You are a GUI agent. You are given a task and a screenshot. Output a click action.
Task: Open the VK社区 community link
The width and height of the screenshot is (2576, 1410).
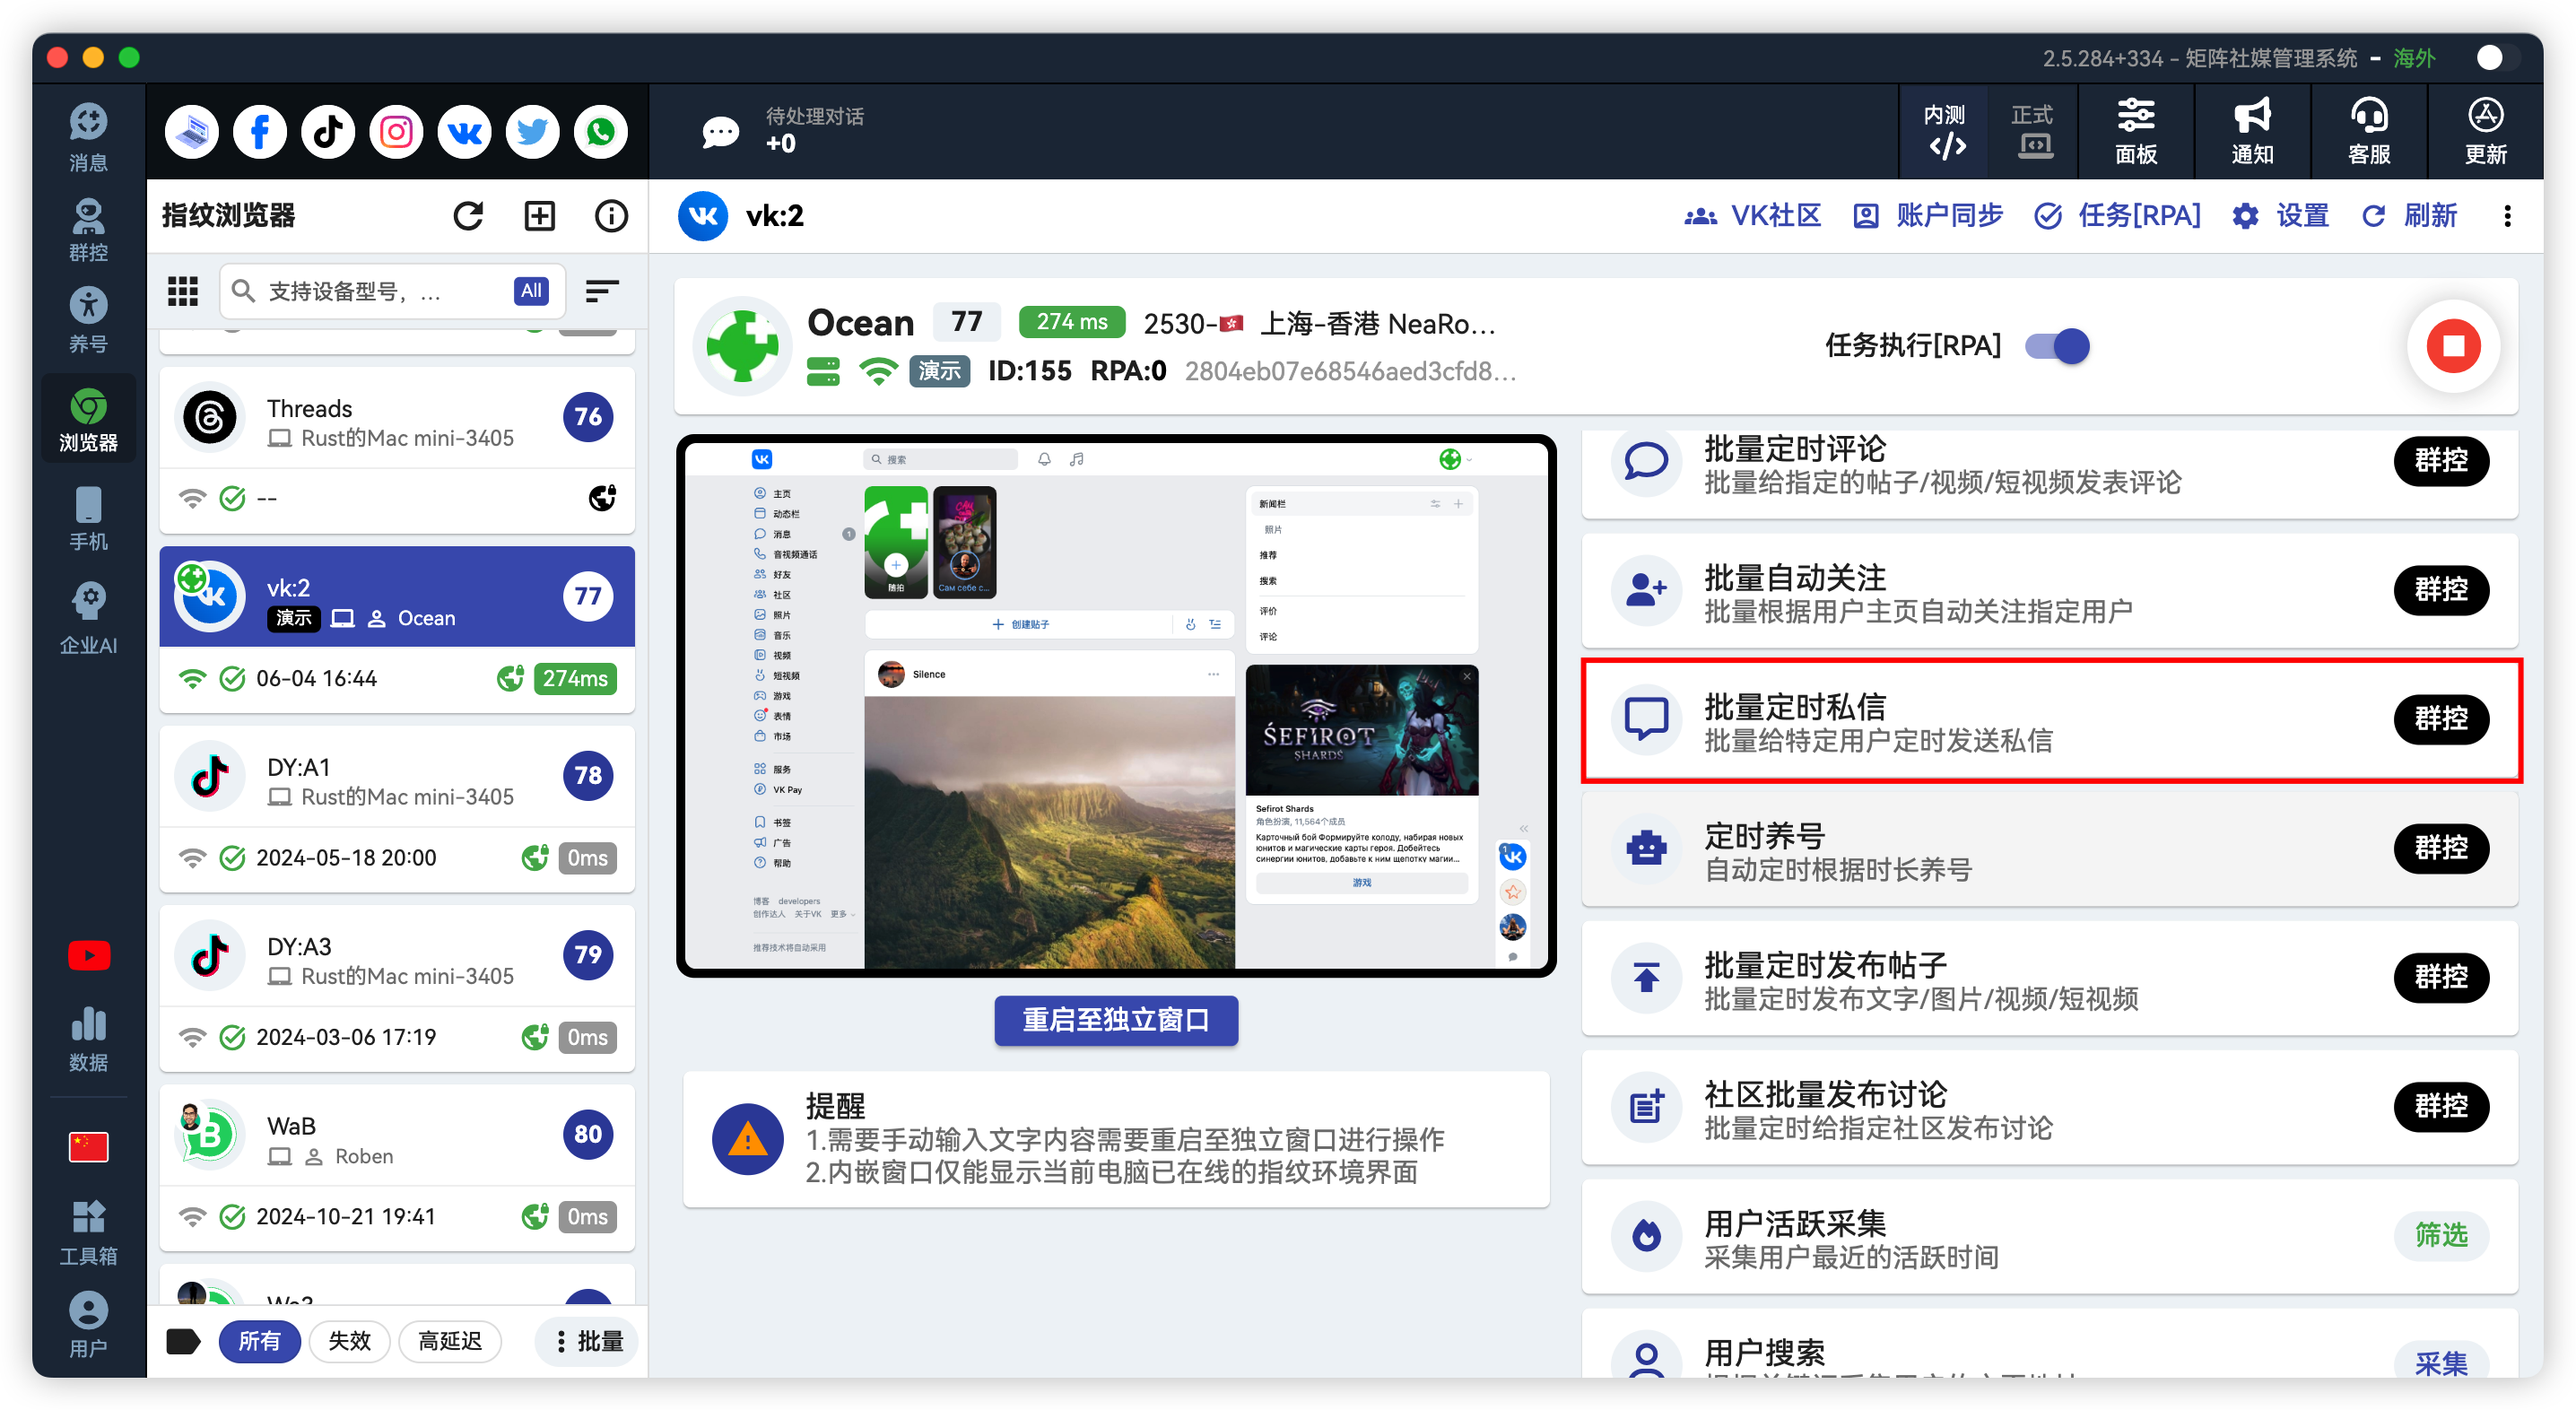1753,216
